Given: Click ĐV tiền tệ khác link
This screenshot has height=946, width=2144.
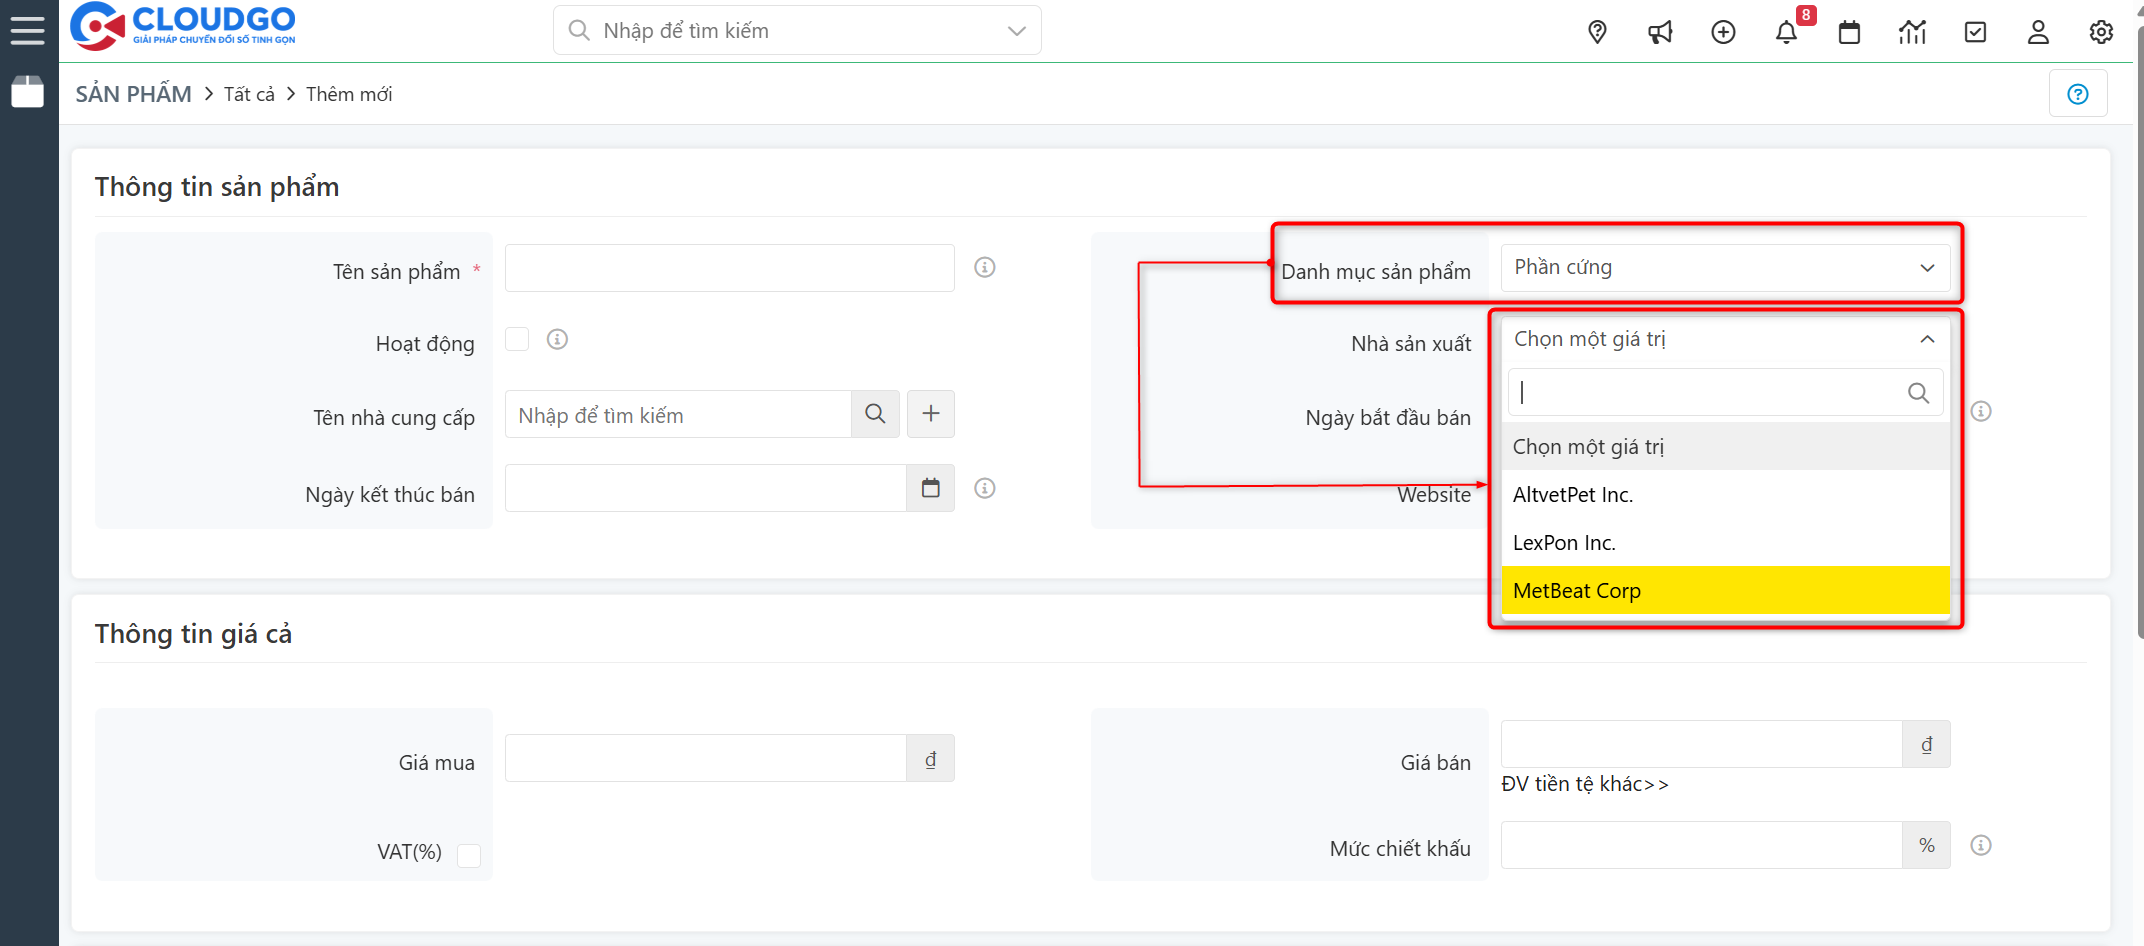Looking at the screenshot, I should pos(1586,784).
